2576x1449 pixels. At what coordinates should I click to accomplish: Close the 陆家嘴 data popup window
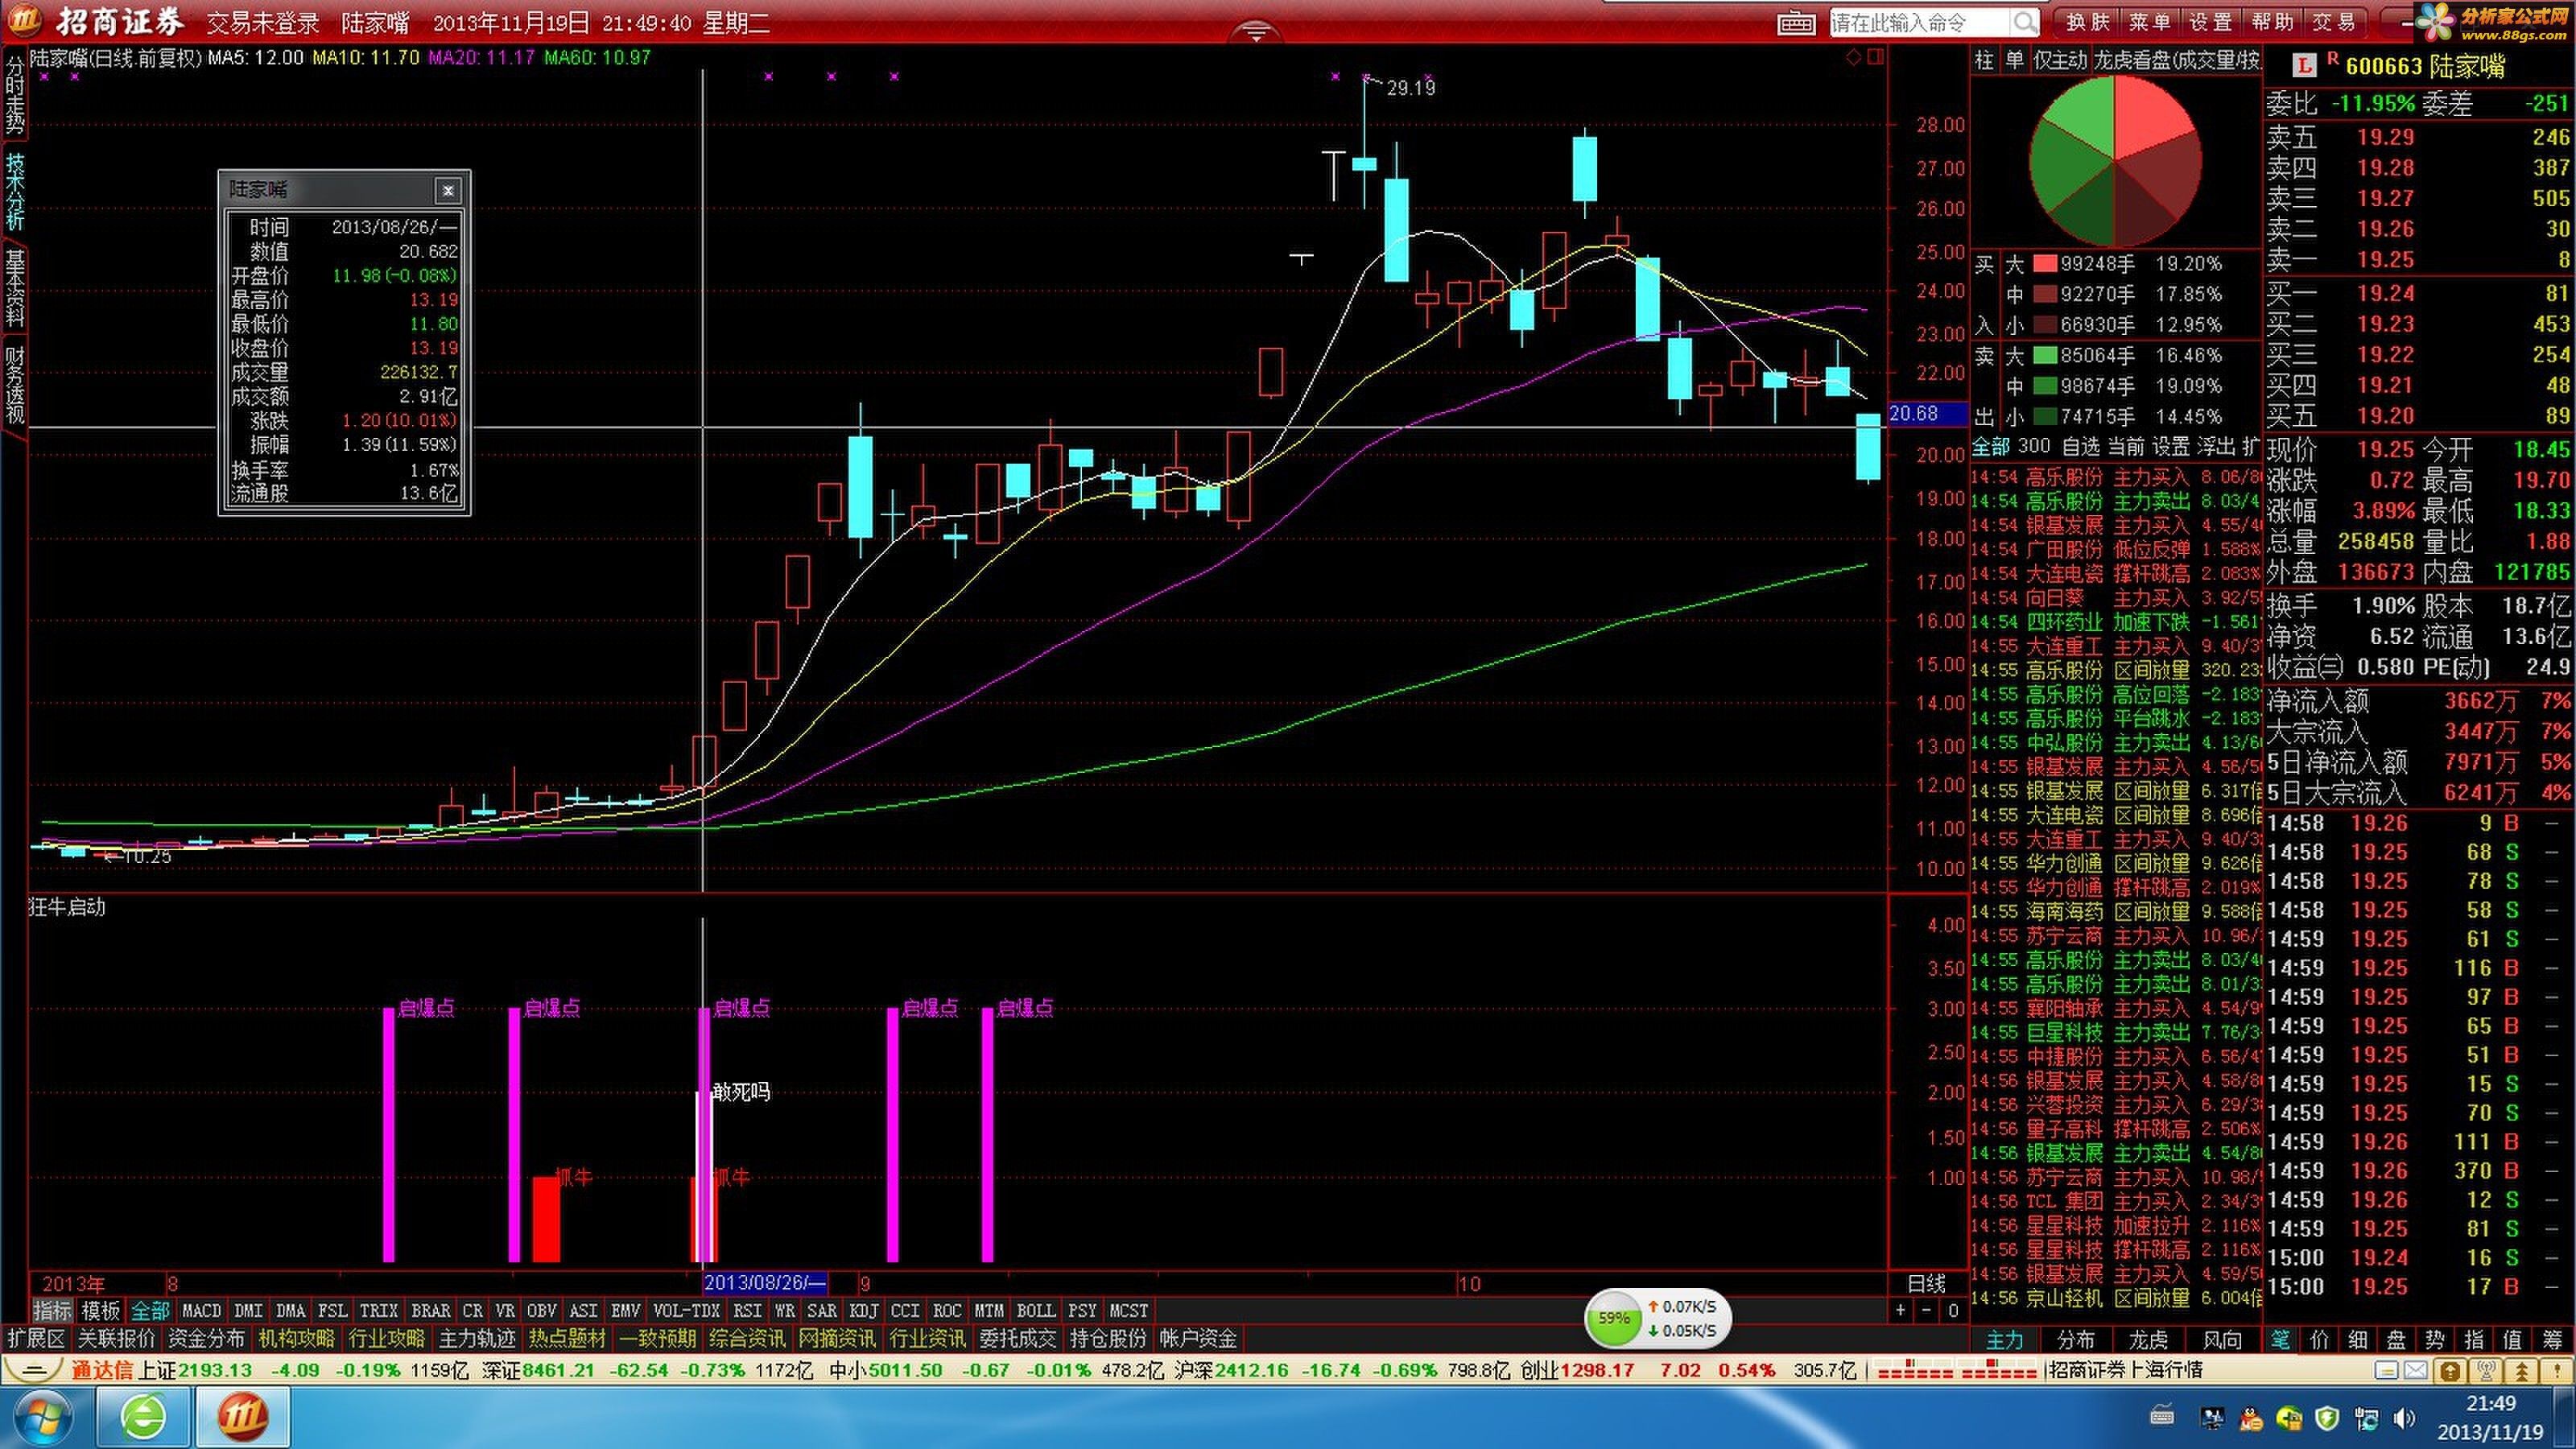click(x=448, y=190)
